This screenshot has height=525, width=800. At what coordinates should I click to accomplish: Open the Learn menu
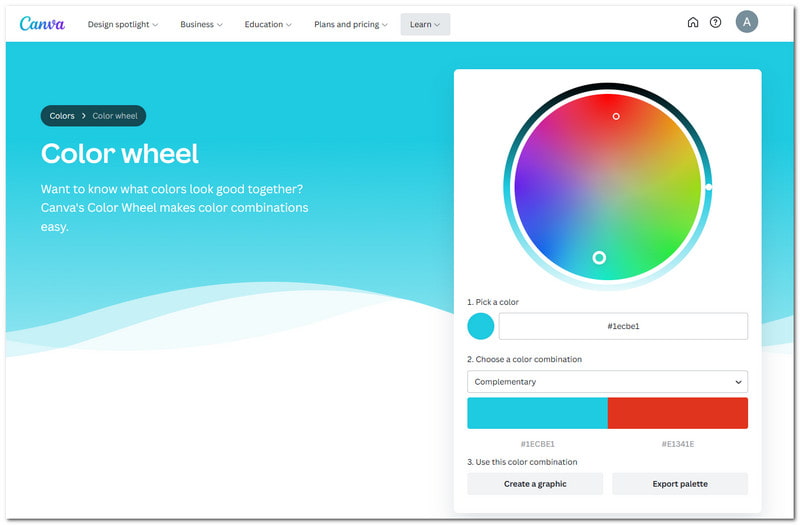(x=425, y=24)
